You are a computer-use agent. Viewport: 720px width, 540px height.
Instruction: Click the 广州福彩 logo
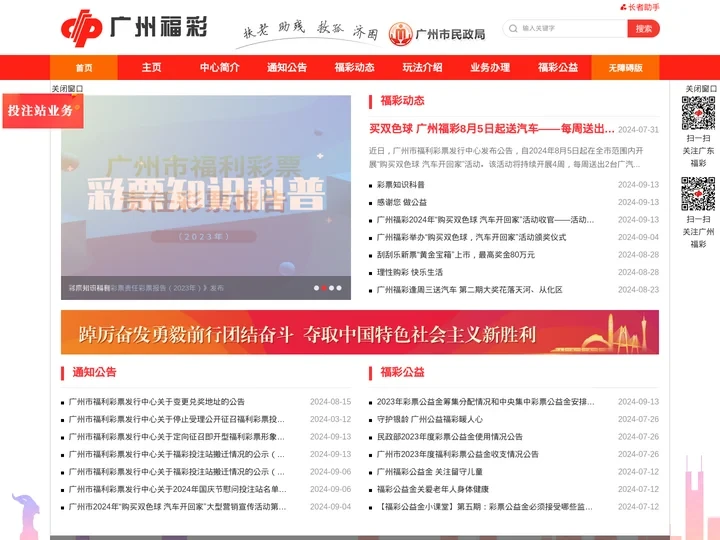point(134,28)
